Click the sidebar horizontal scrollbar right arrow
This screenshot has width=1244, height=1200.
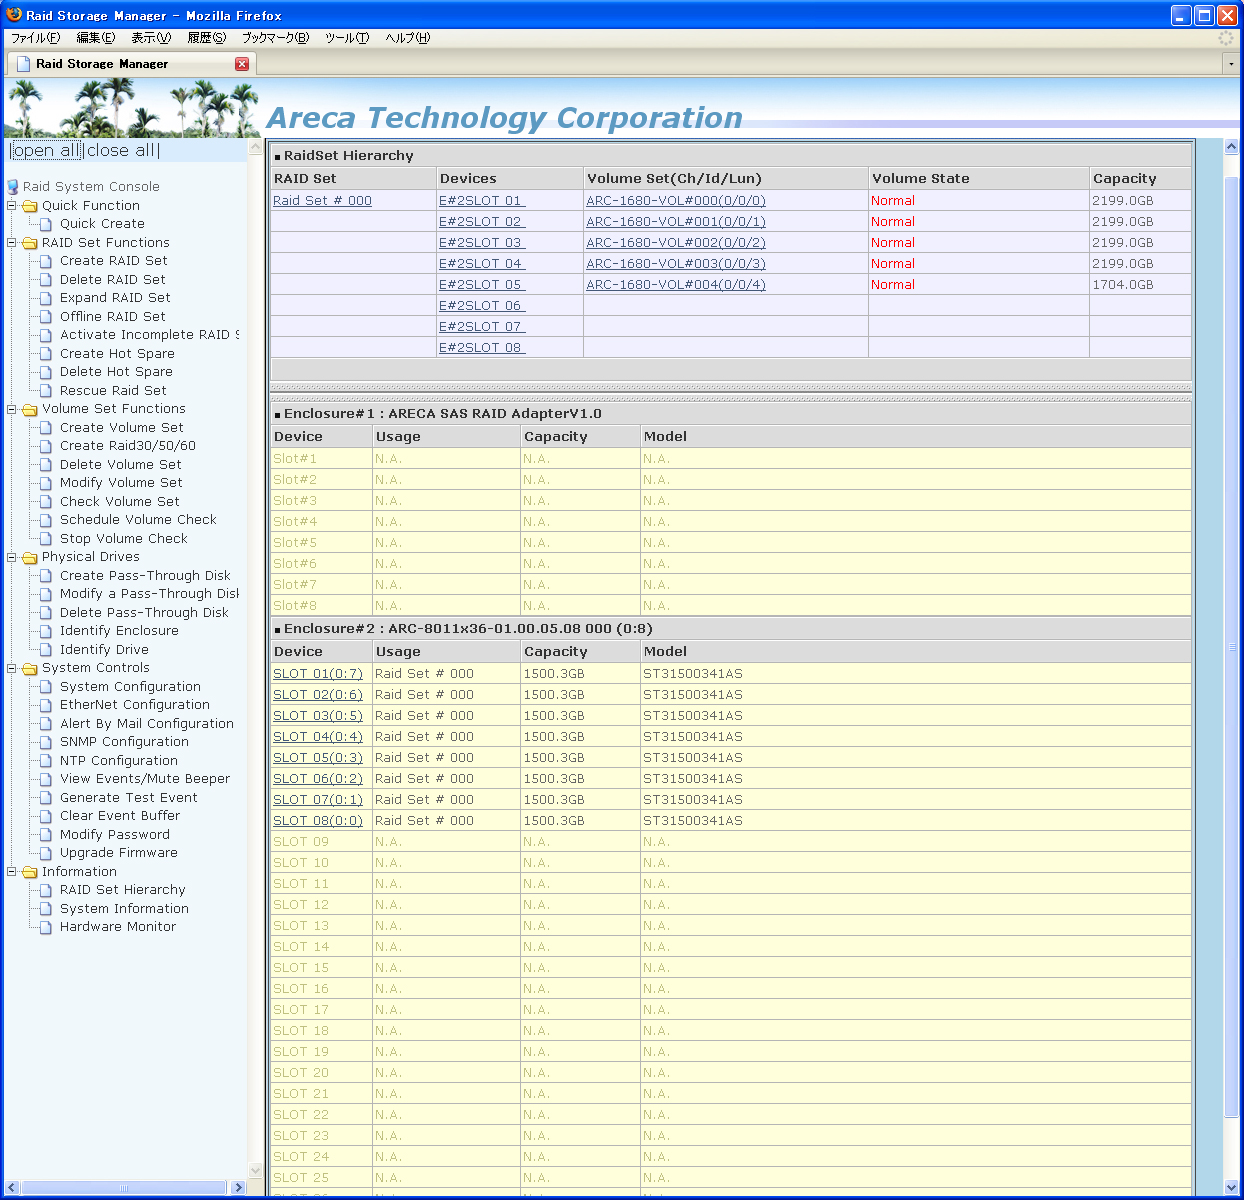(x=238, y=1188)
